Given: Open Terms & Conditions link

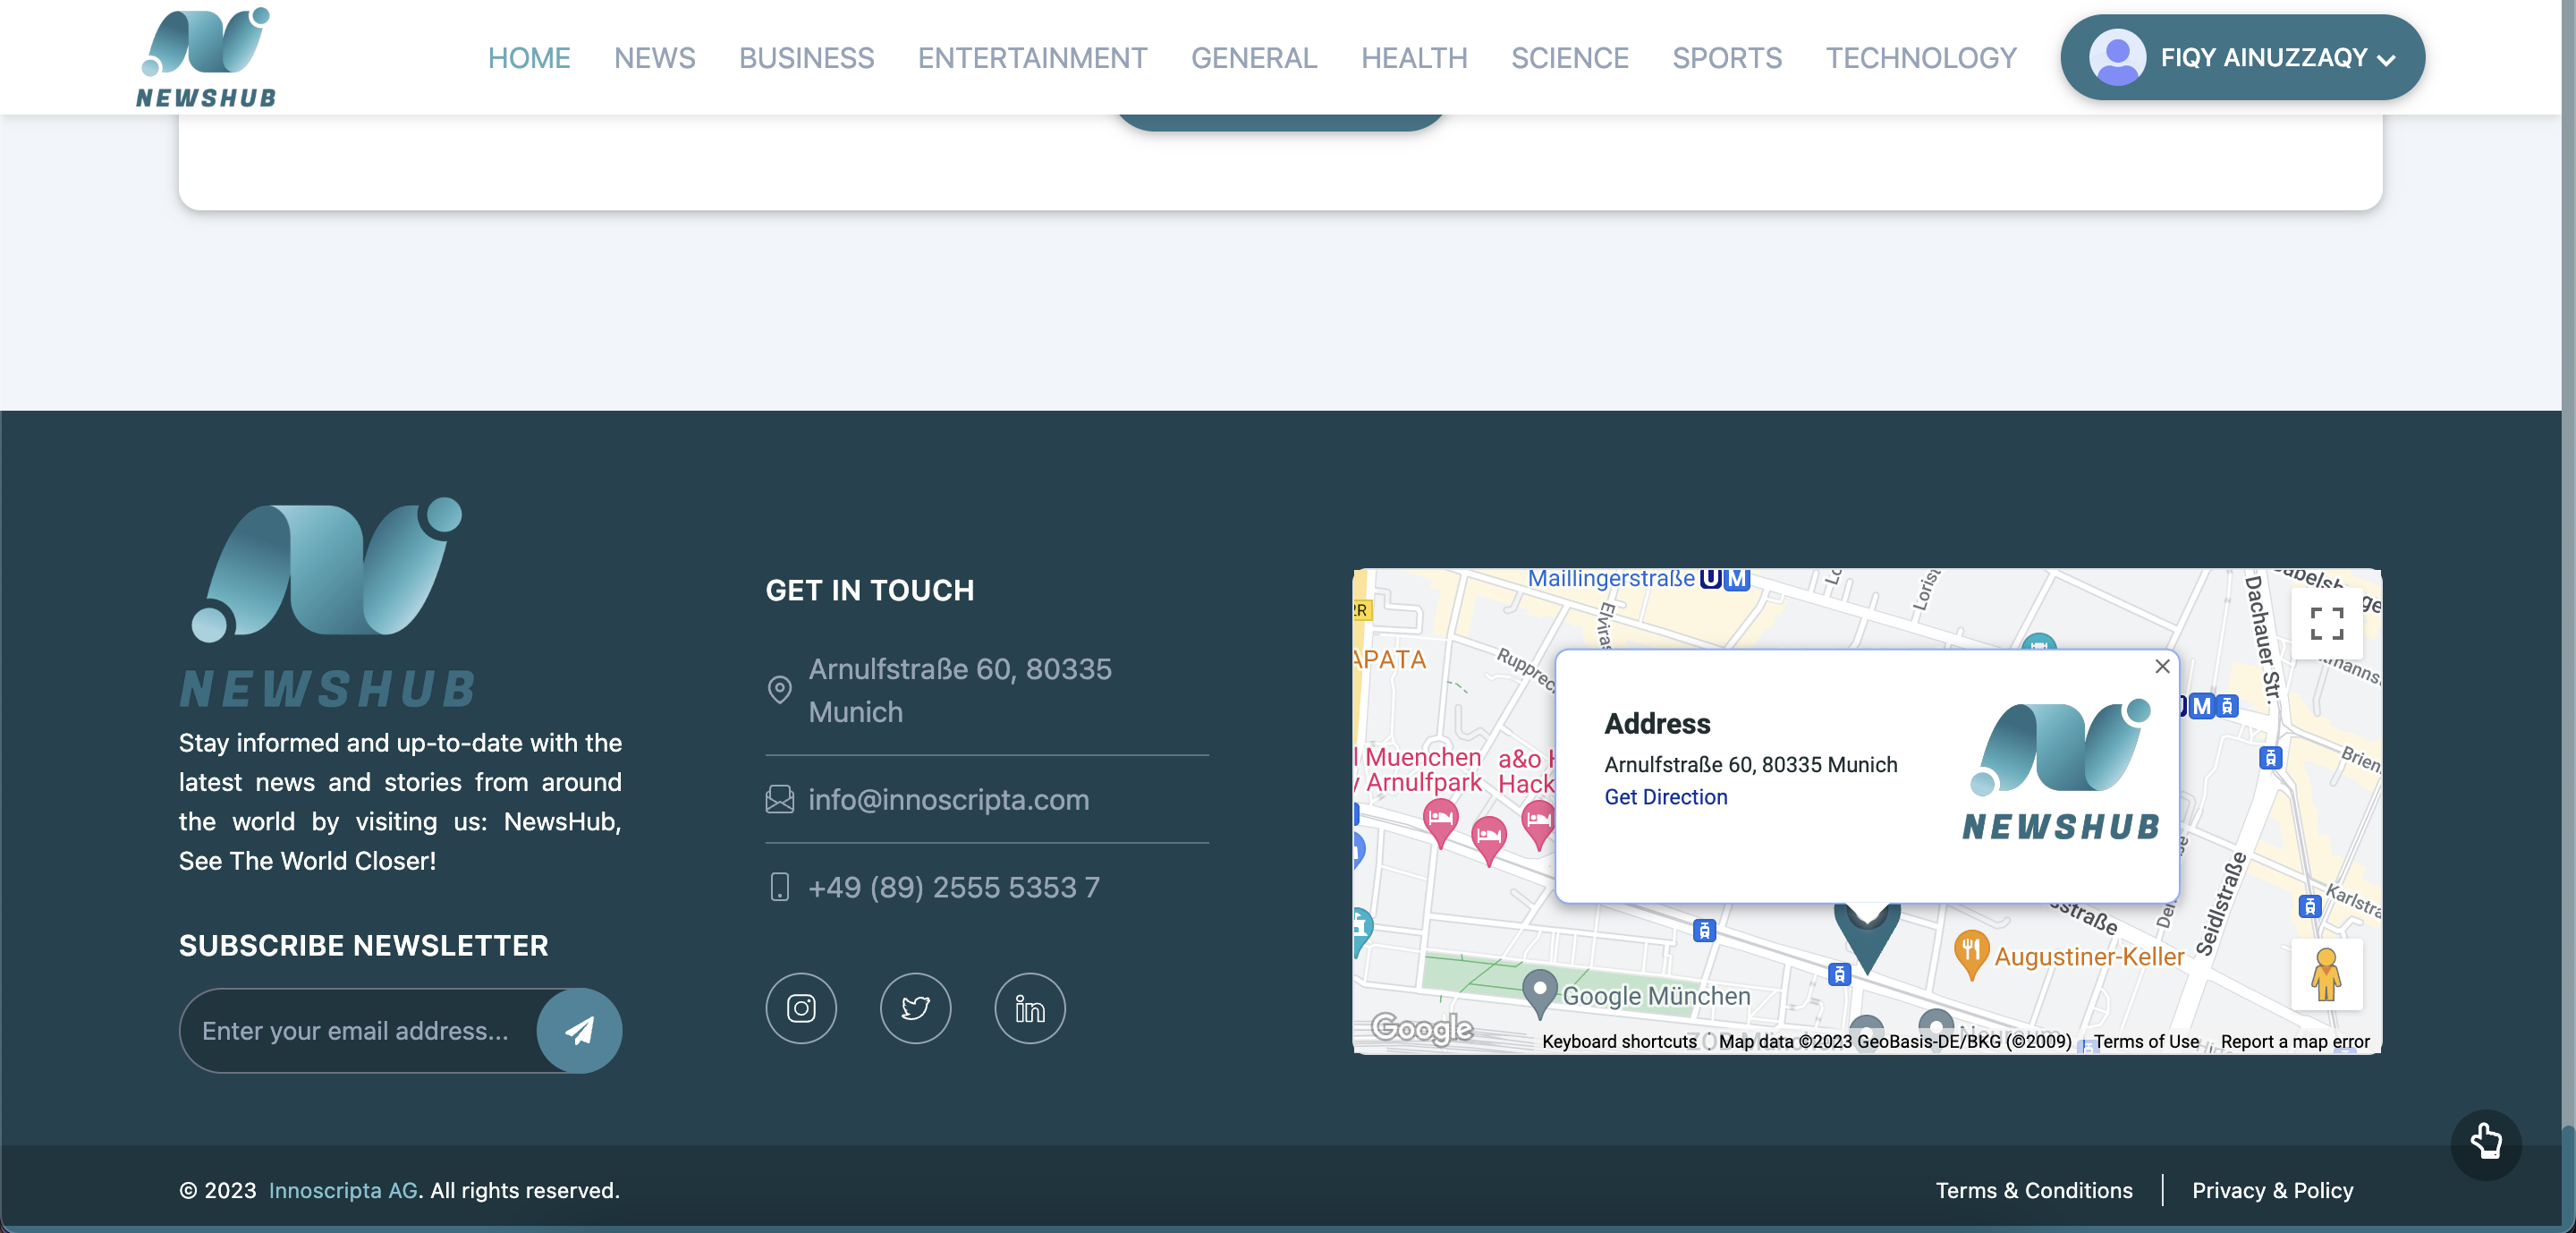Looking at the screenshot, I should click(2033, 1190).
